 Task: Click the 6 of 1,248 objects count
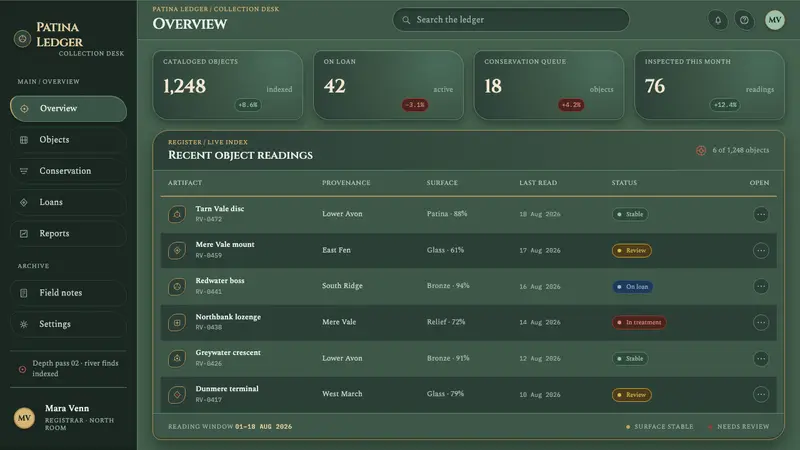(x=740, y=150)
